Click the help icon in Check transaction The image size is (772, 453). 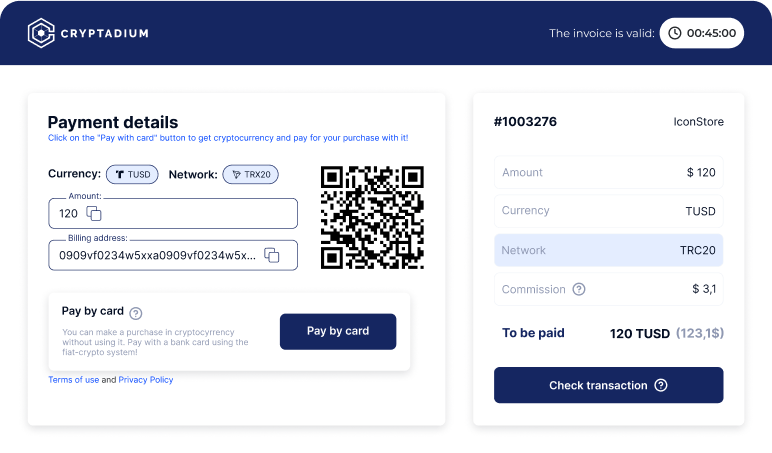click(x=661, y=385)
